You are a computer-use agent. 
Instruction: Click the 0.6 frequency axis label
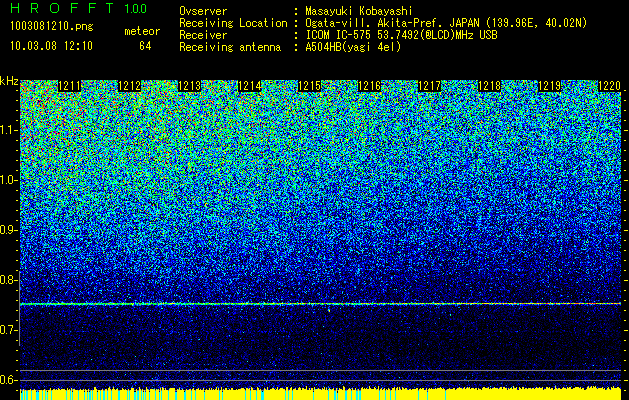[9, 380]
